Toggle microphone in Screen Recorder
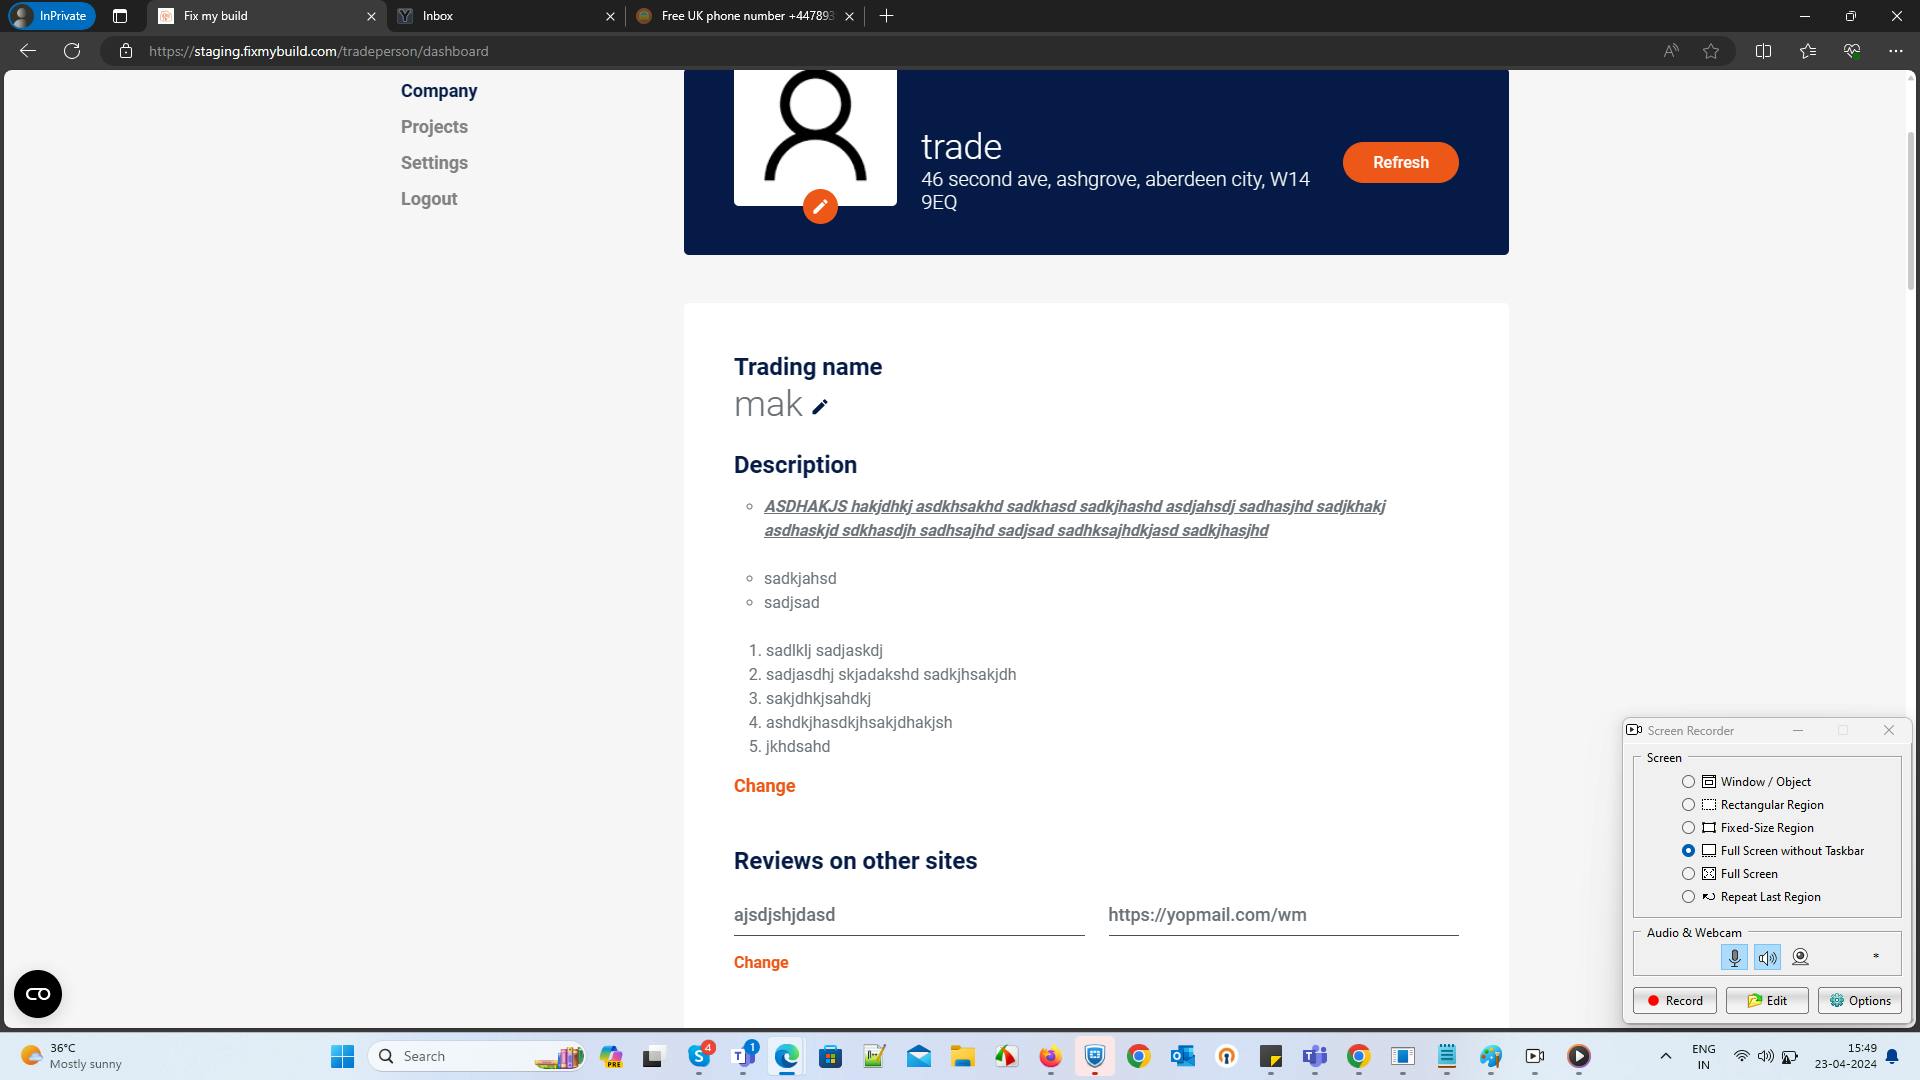This screenshot has width=1920, height=1080. click(x=1734, y=957)
